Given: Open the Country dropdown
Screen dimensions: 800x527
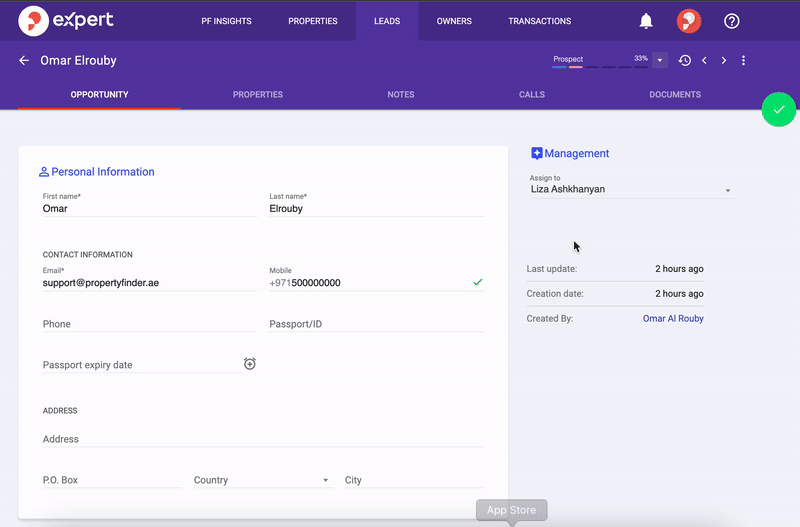Looking at the screenshot, I should pos(263,480).
